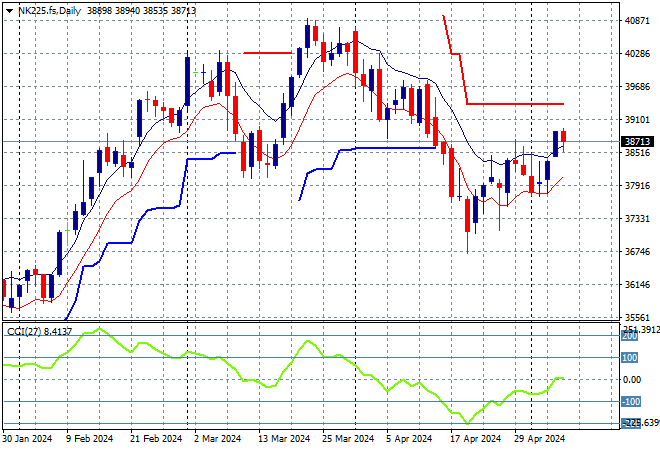The height and width of the screenshot is (450, 660).
Task: Click the 5 Apr 2024 date label
Action: coord(409,439)
